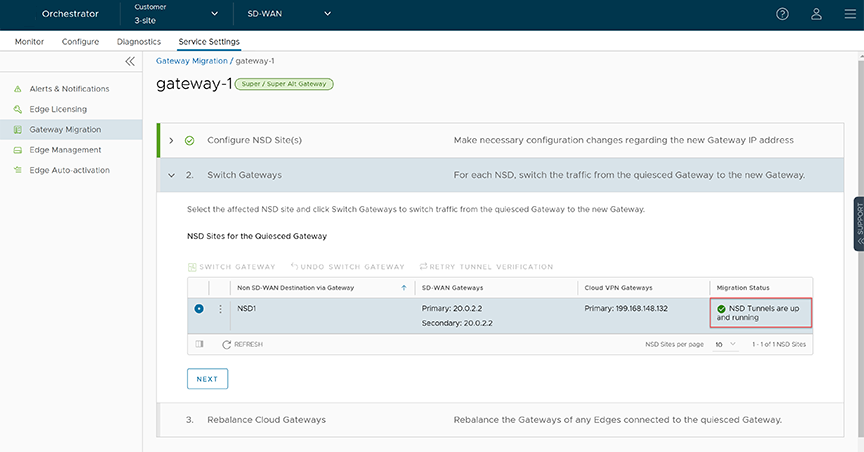Click the row actions three-dot icon for NSD1
The height and width of the screenshot is (452, 864).
click(220, 309)
